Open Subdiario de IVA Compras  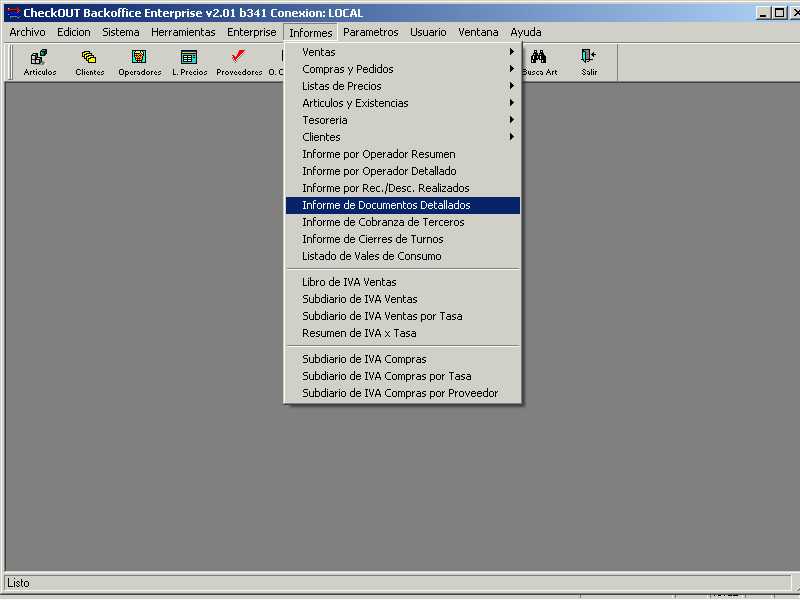pos(403,359)
